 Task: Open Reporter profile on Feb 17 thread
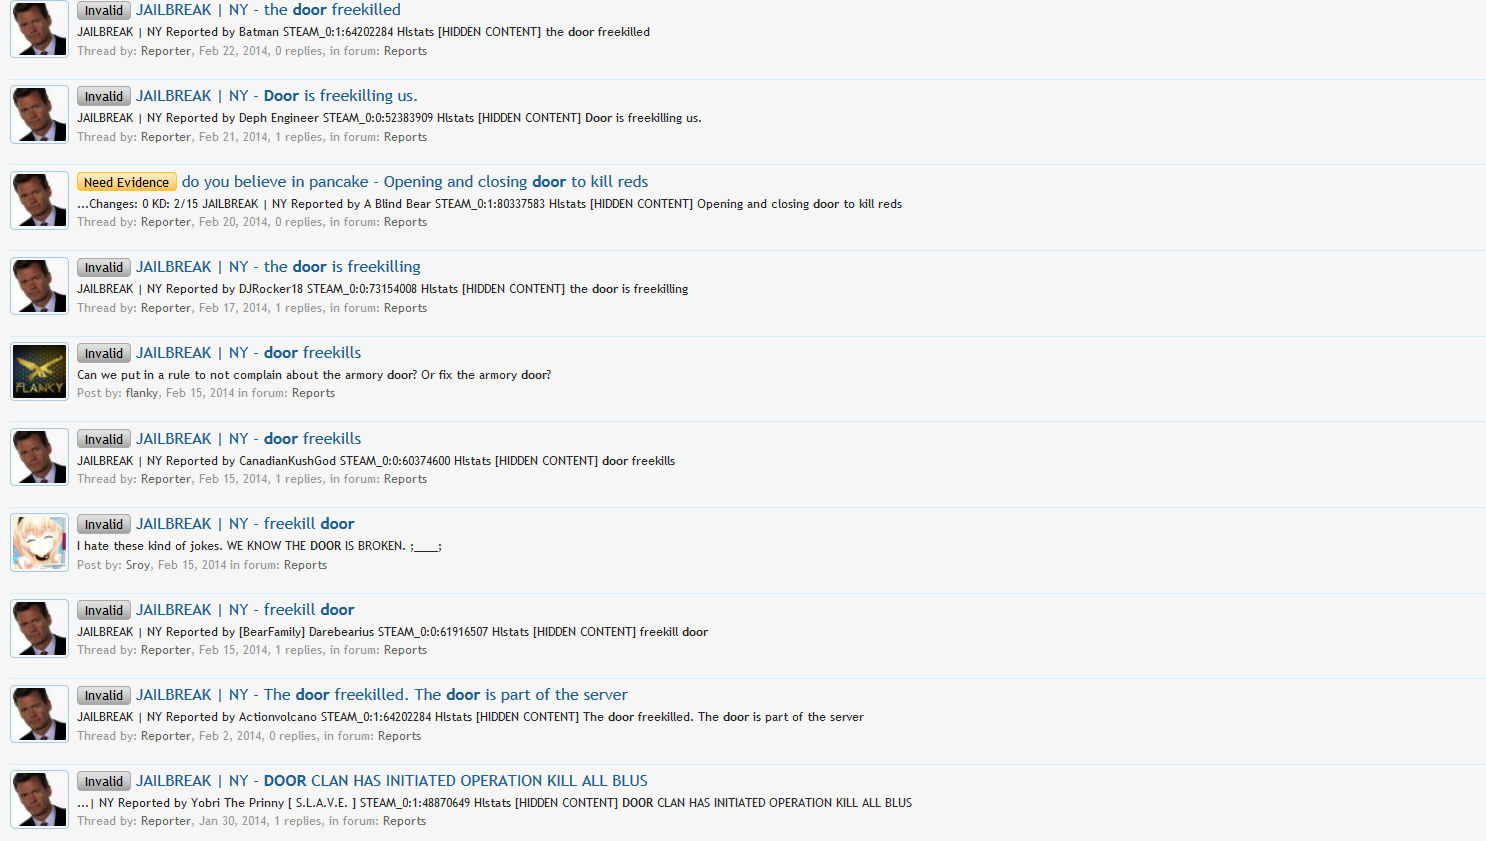166,308
